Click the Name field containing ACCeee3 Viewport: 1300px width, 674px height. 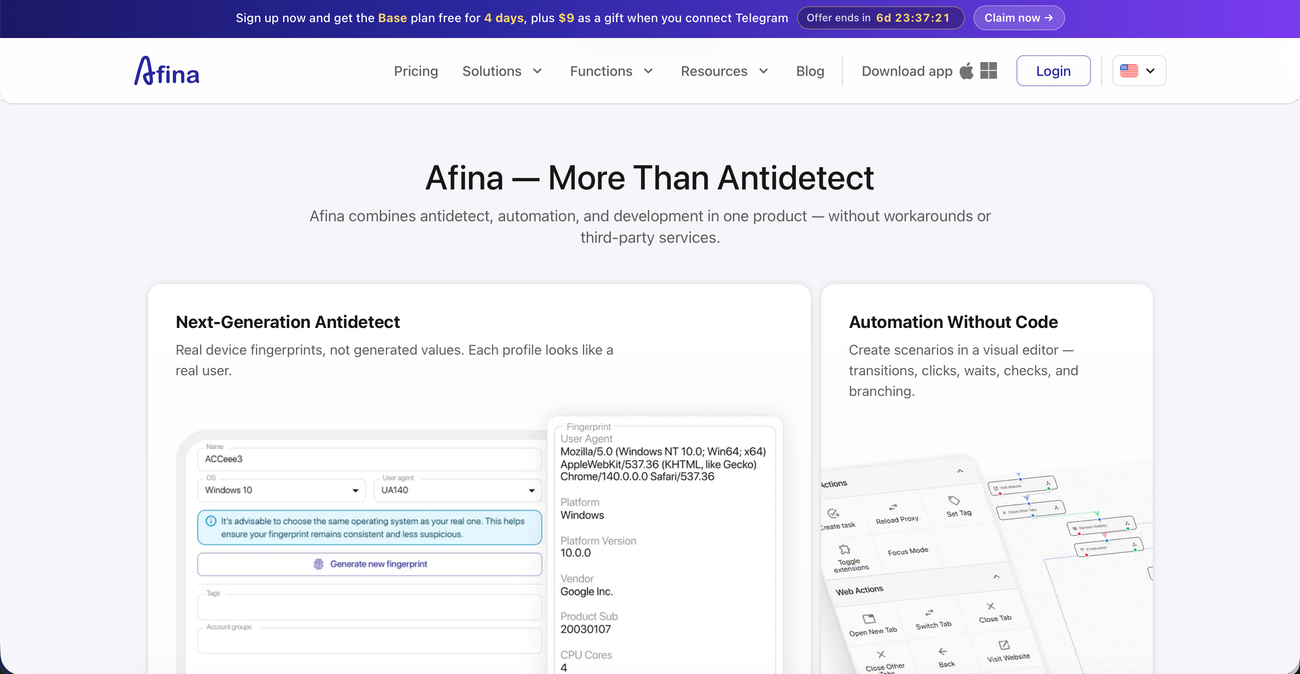click(370, 459)
